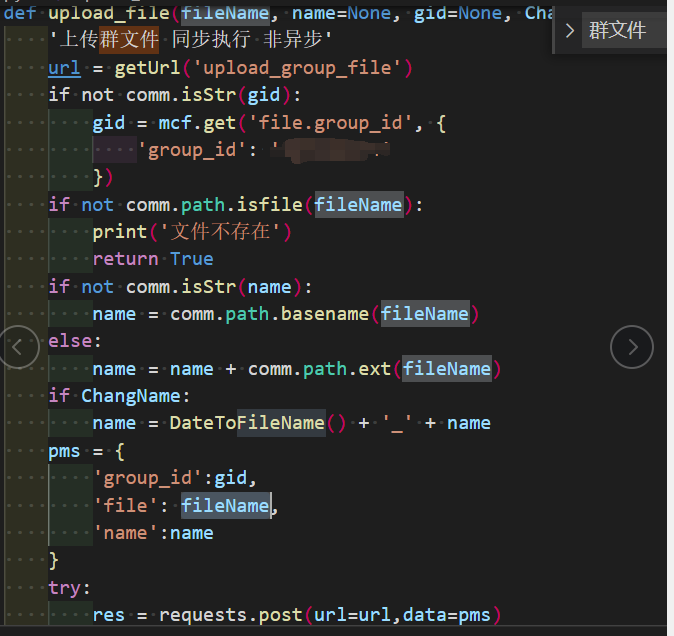
Task: Click fileName inside comm.path.isfile call
Action: 359,205
